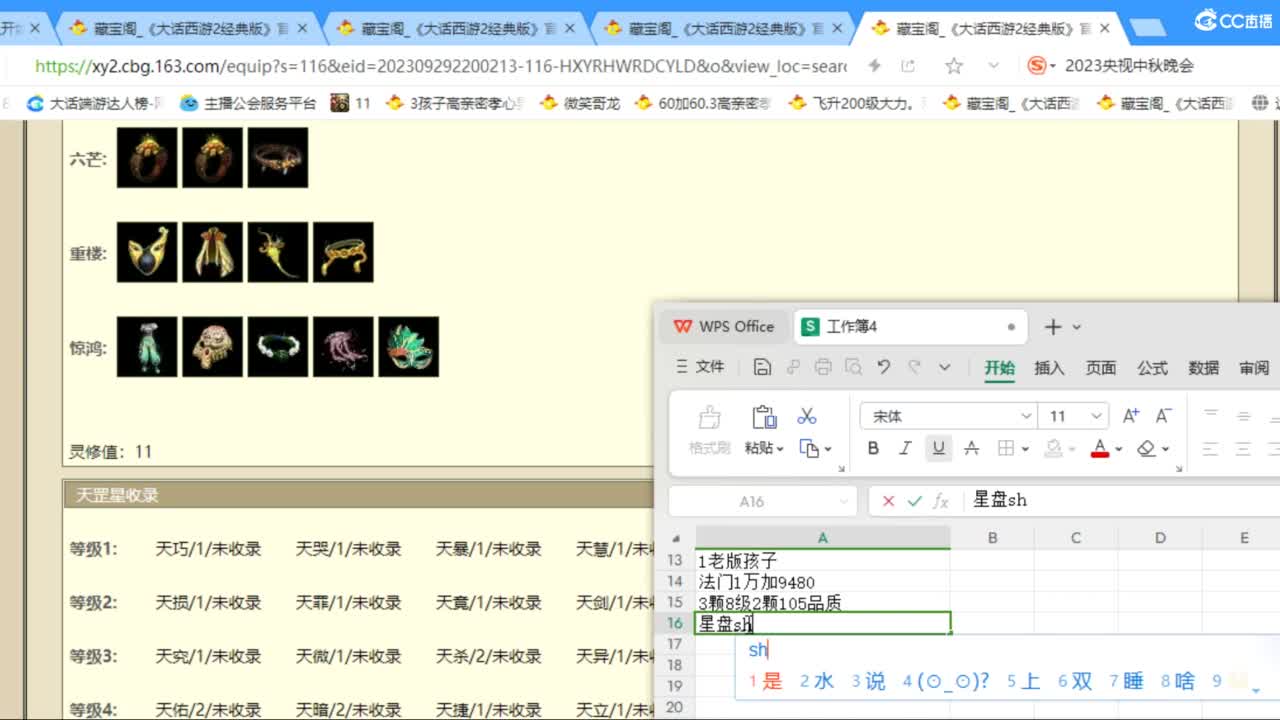1280x720 pixels.
Task: Close the second browser tab
Action: 302,29
